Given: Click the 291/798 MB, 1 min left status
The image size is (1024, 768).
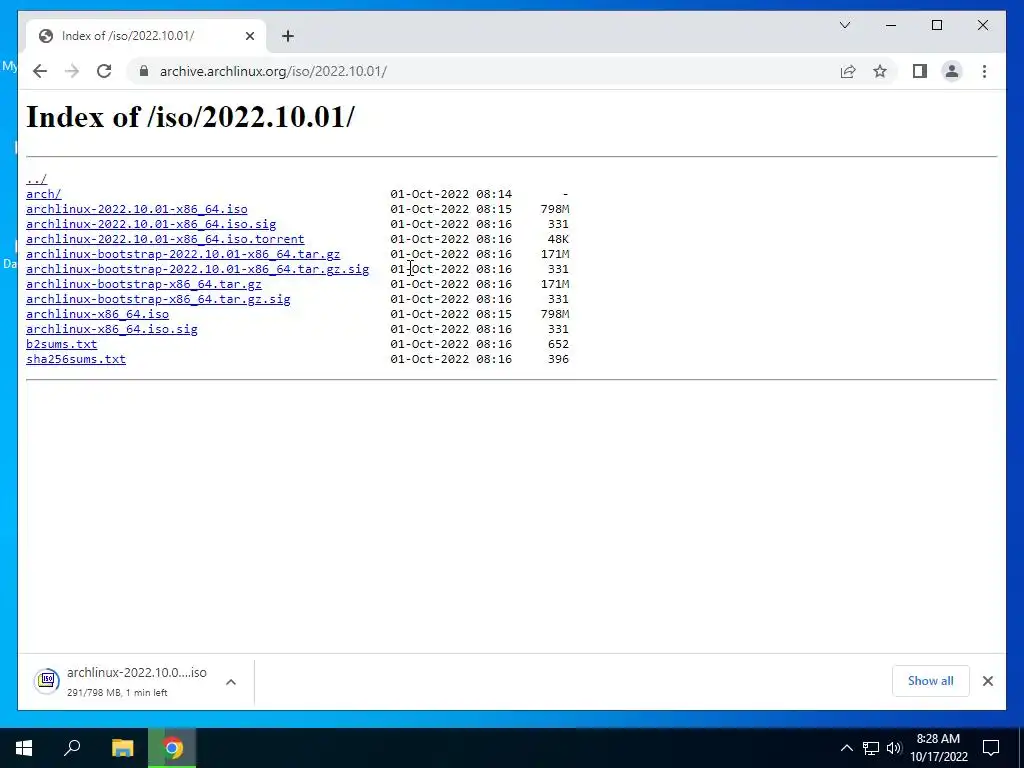Looking at the screenshot, I should coord(118,693).
